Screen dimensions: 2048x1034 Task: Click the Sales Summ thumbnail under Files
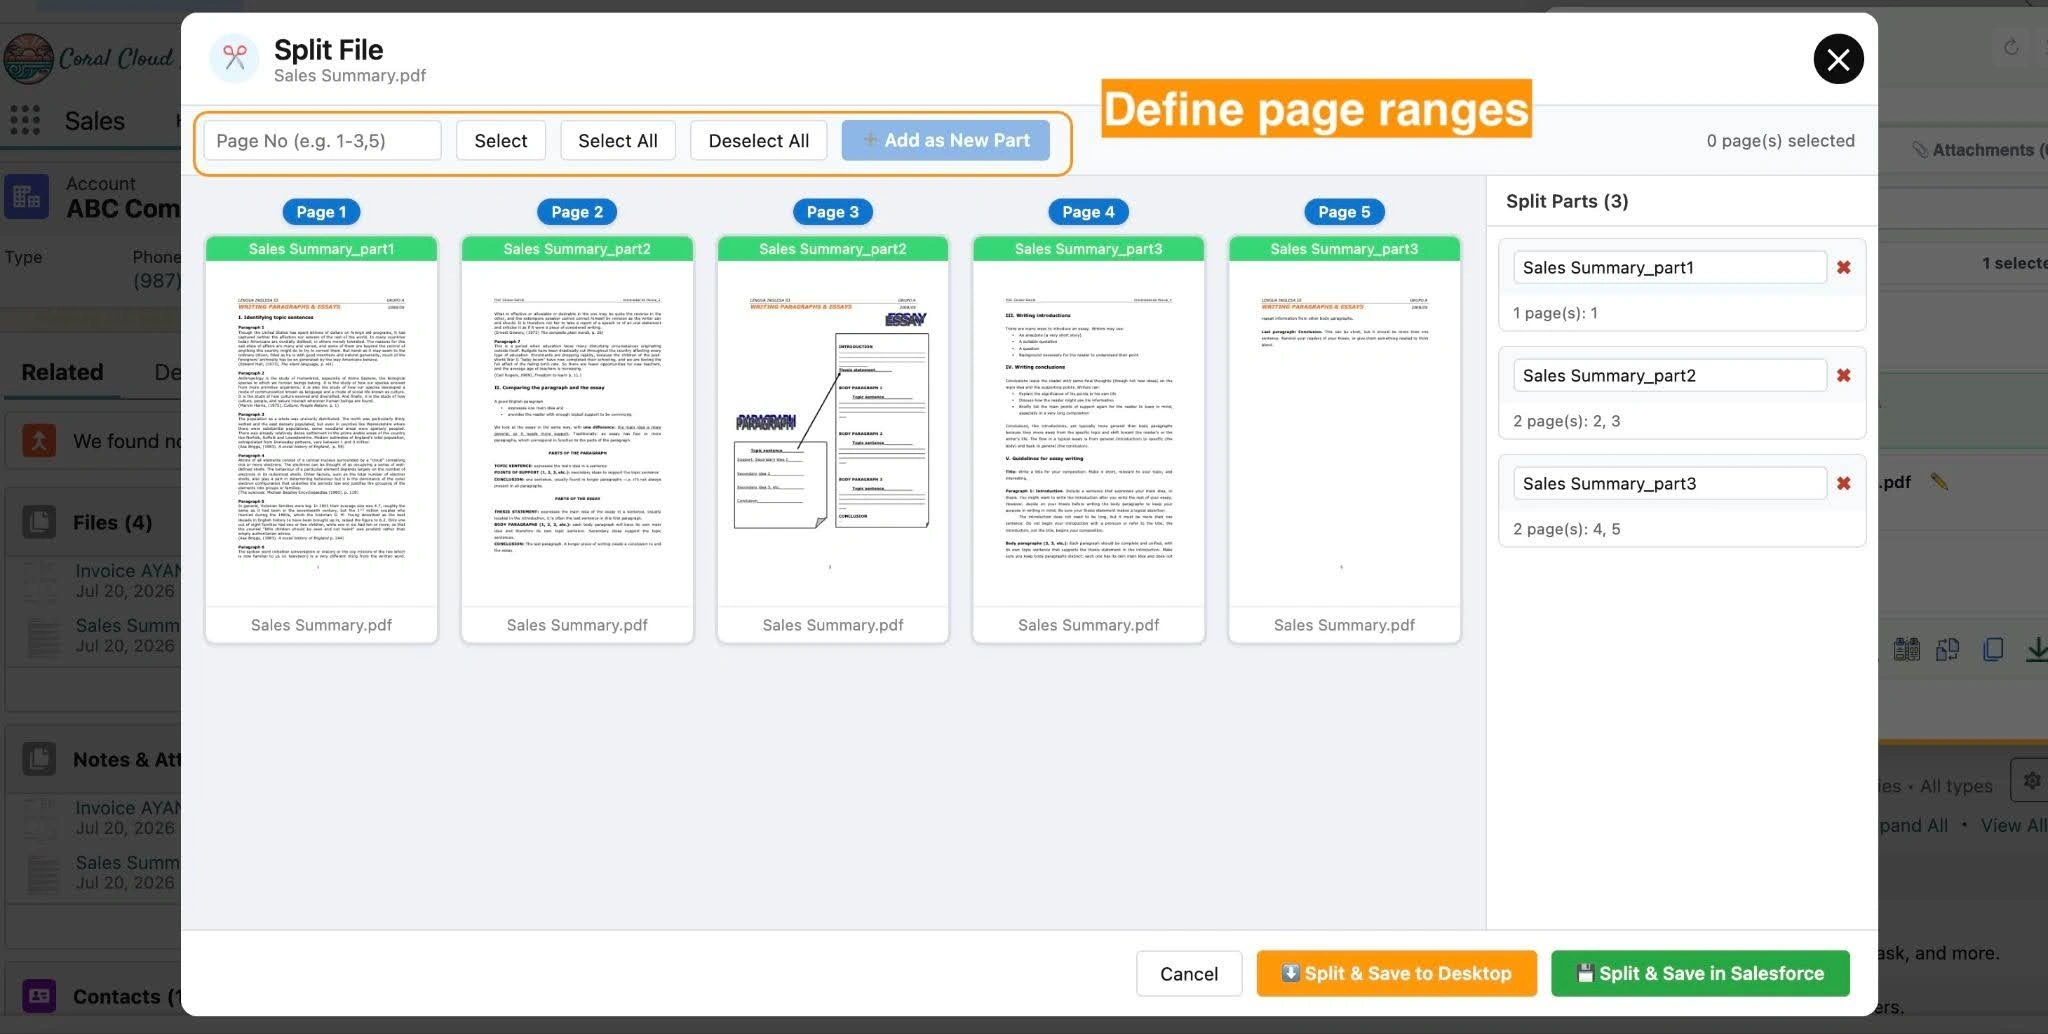click(x=43, y=636)
